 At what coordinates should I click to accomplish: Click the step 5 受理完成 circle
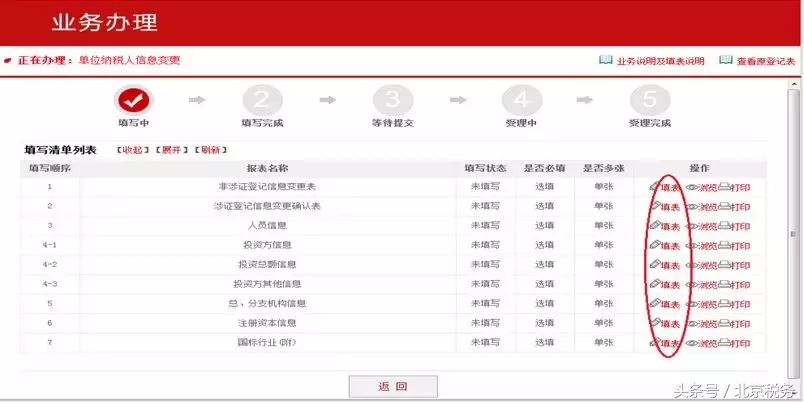click(650, 101)
